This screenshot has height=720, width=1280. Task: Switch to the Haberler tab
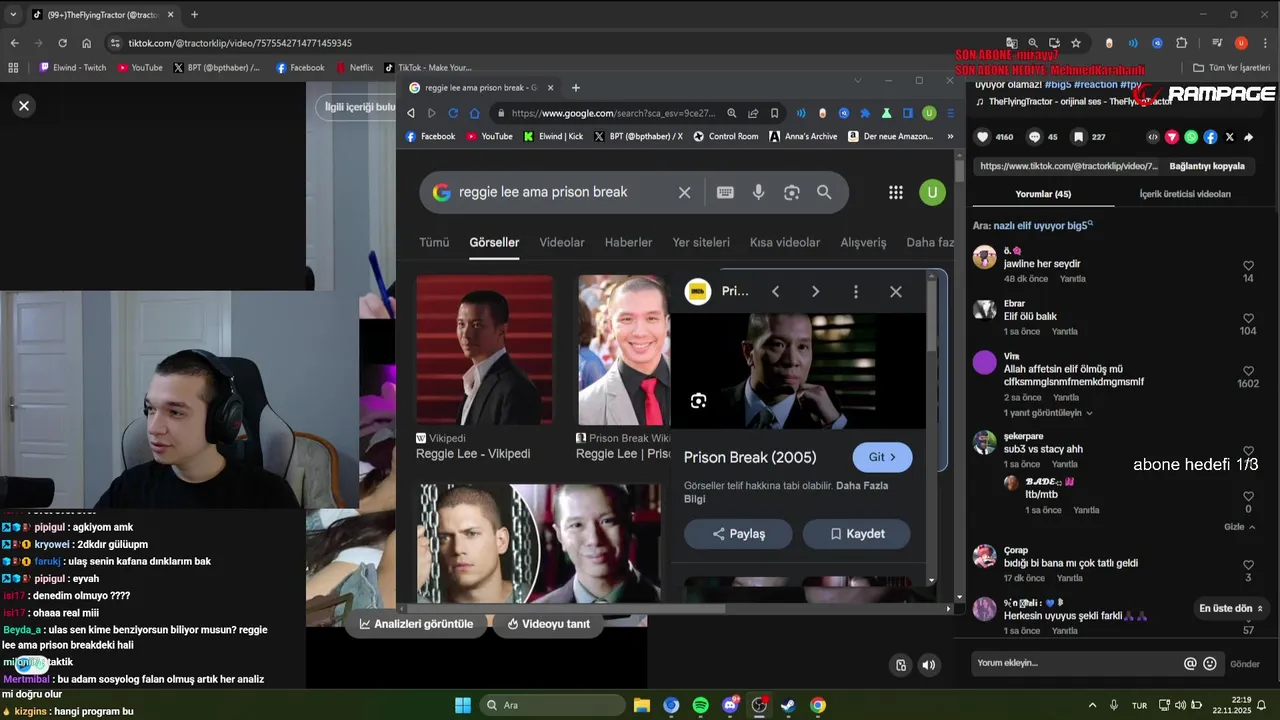point(628,242)
